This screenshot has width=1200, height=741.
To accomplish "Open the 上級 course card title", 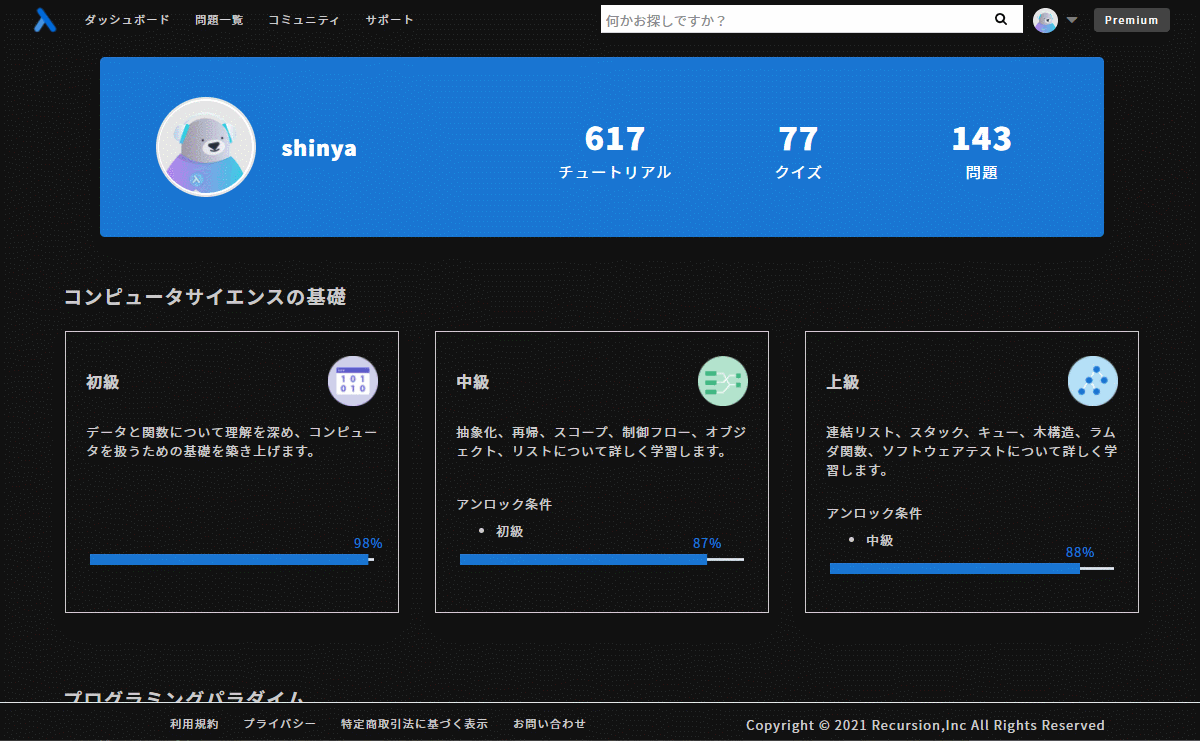I will [843, 382].
